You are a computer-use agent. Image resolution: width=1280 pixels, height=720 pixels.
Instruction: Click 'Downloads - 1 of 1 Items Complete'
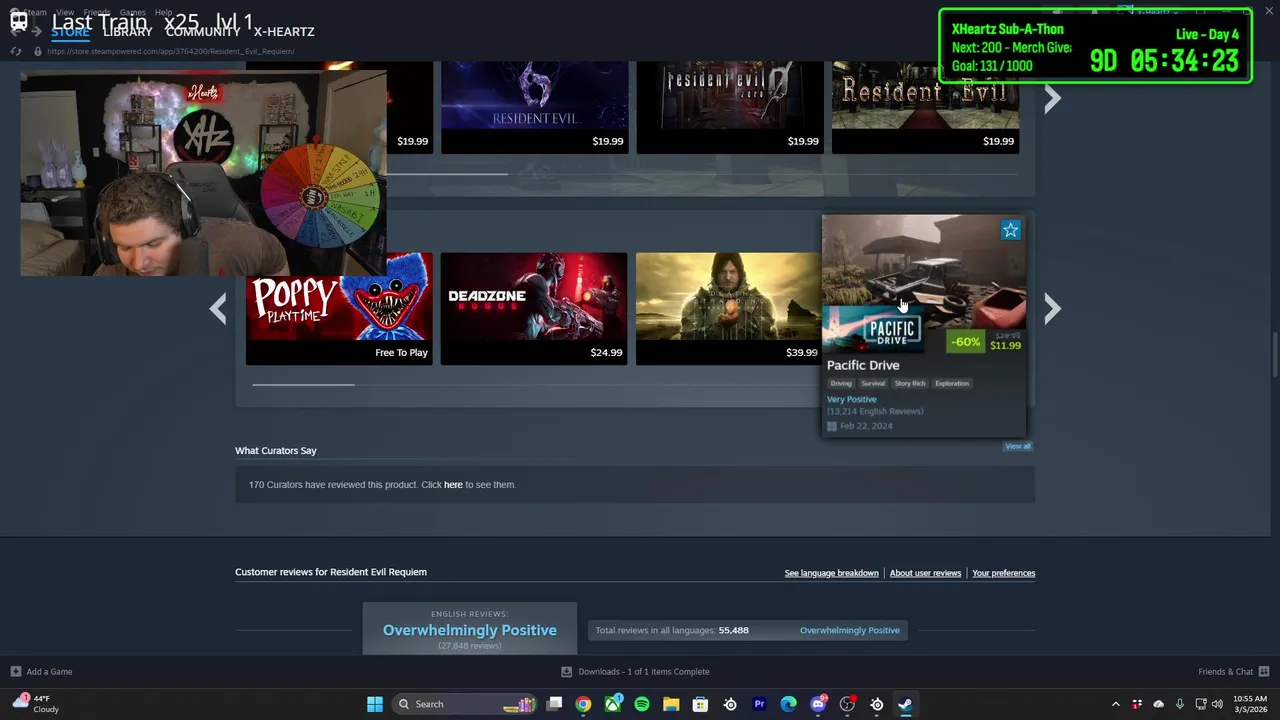(643, 672)
